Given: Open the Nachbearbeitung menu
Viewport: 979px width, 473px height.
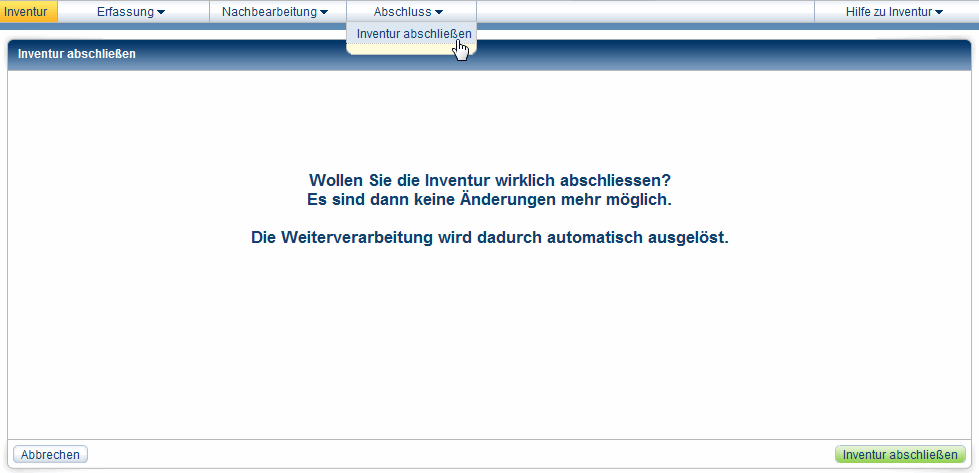Looking at the screenshot, I should coord(269,12).
